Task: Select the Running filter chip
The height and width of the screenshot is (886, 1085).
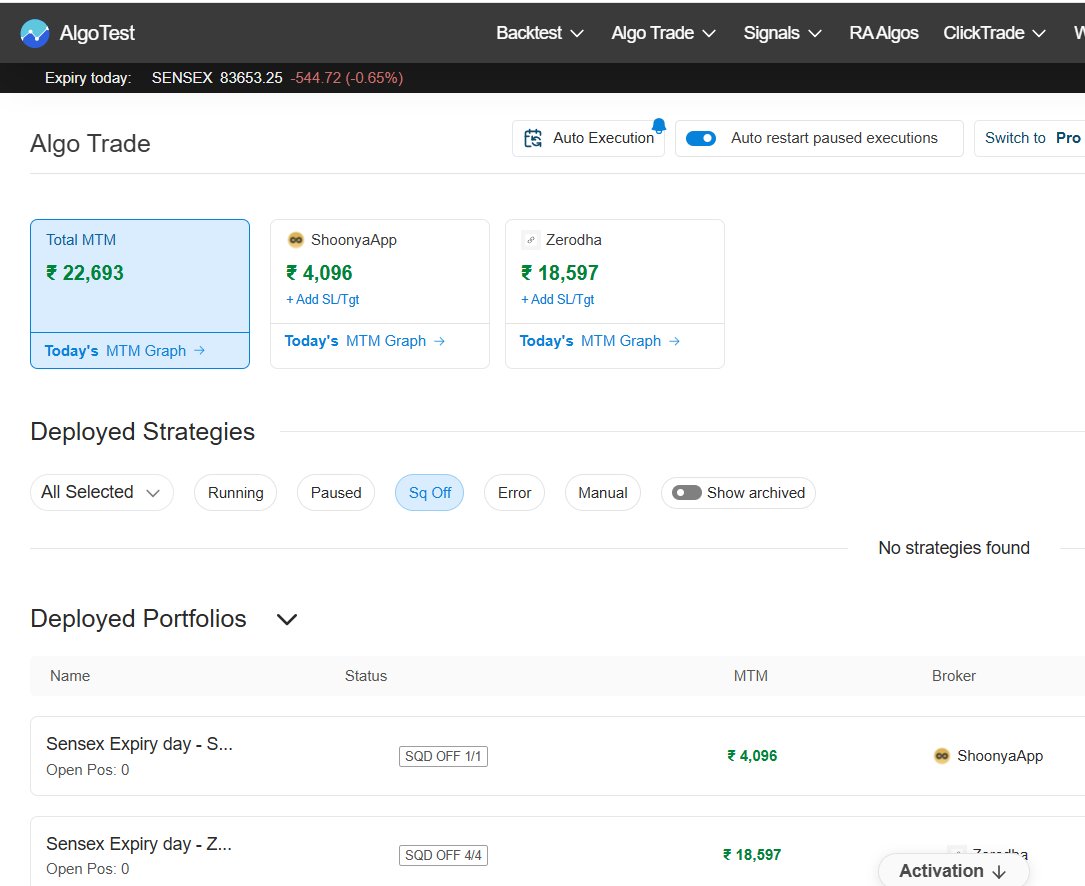Action: click(235, 493)
